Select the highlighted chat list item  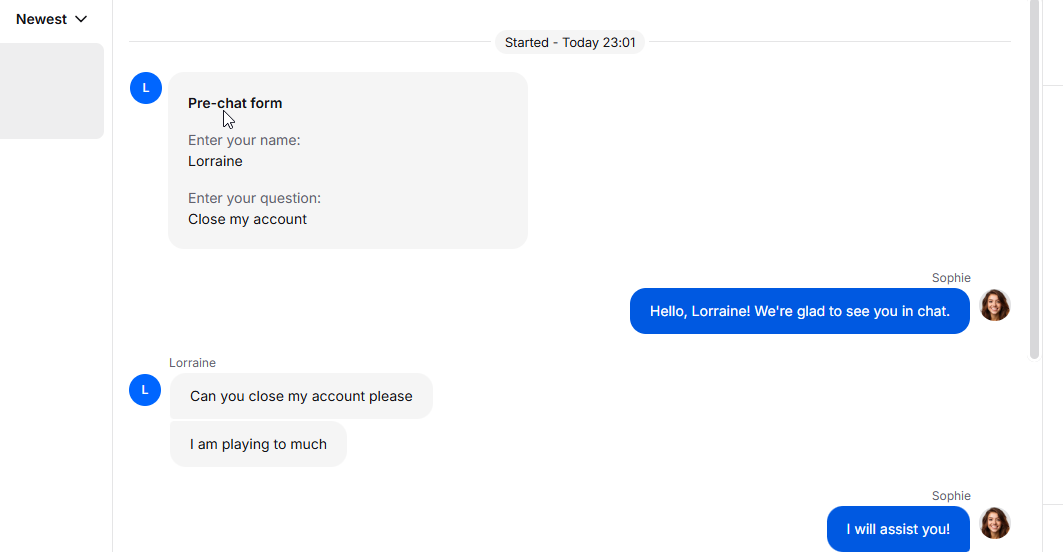tap(52, 91)
